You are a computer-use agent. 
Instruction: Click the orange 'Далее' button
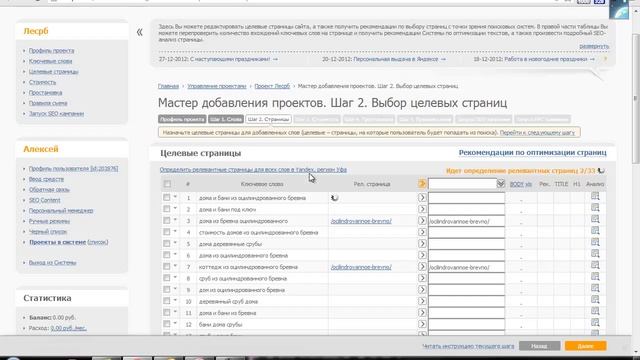585,346
